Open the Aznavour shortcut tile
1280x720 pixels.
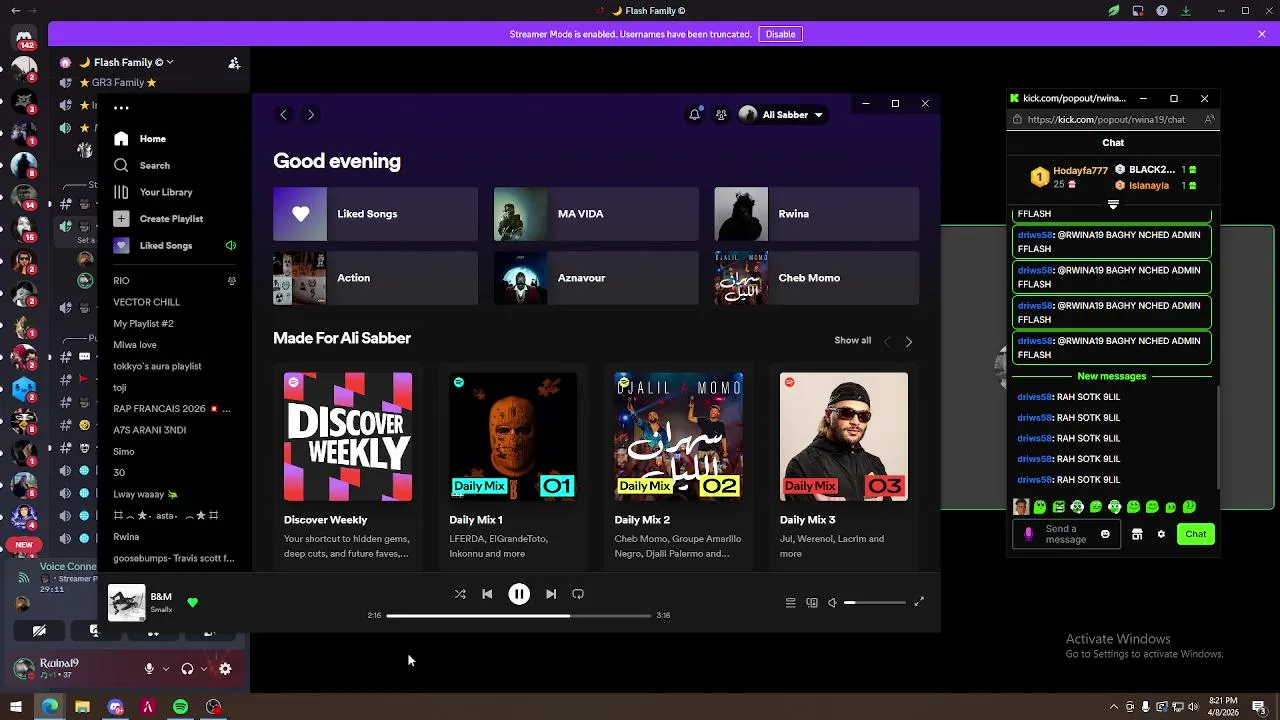point(596,278)
